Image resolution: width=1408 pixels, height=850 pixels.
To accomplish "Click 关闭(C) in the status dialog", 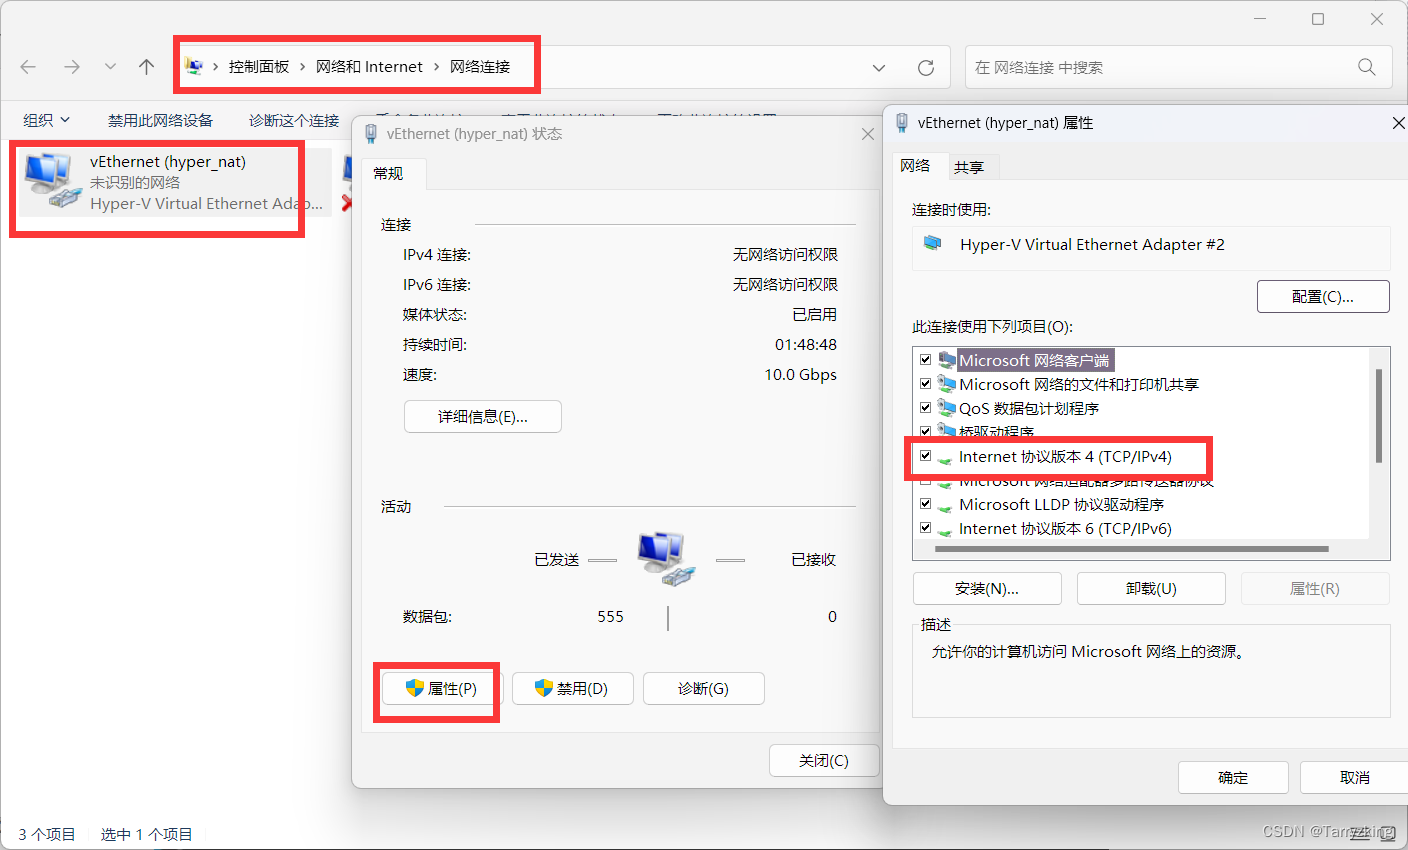I will pos(824,761).
